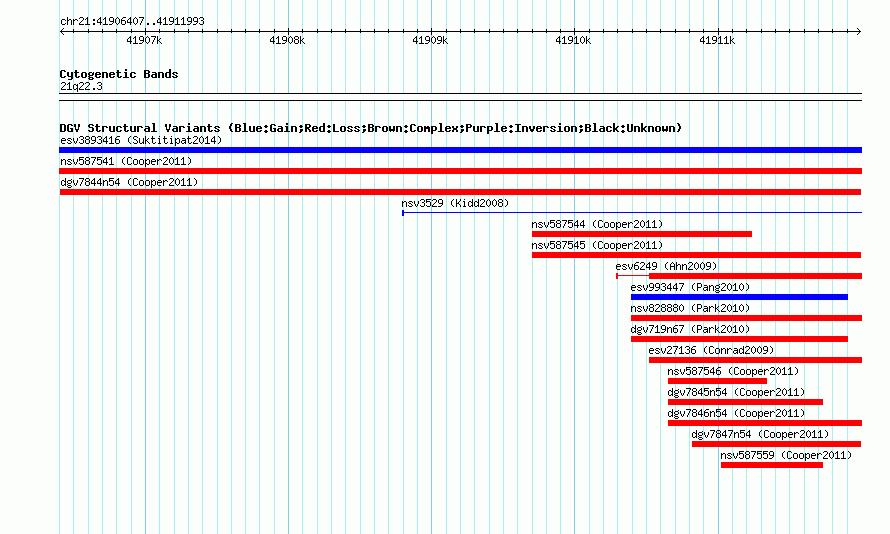The height and width of the screenshot is (534, 890).
Task: Open the nsv587546 (Cooper2011) label
Action: [733, 371]
